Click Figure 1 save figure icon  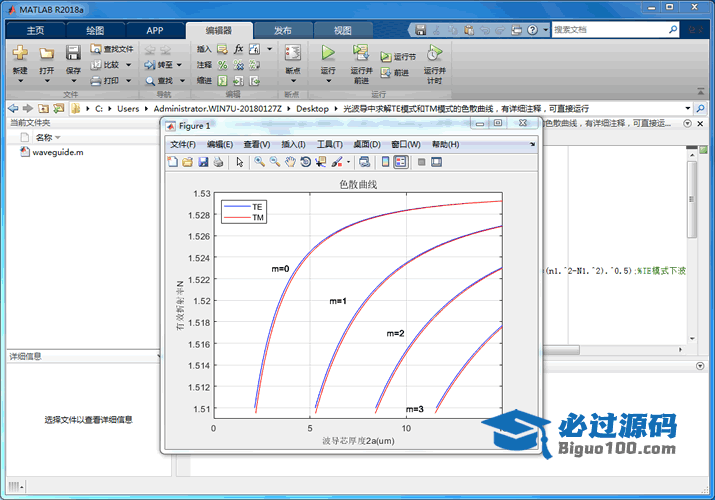(203, 162)
